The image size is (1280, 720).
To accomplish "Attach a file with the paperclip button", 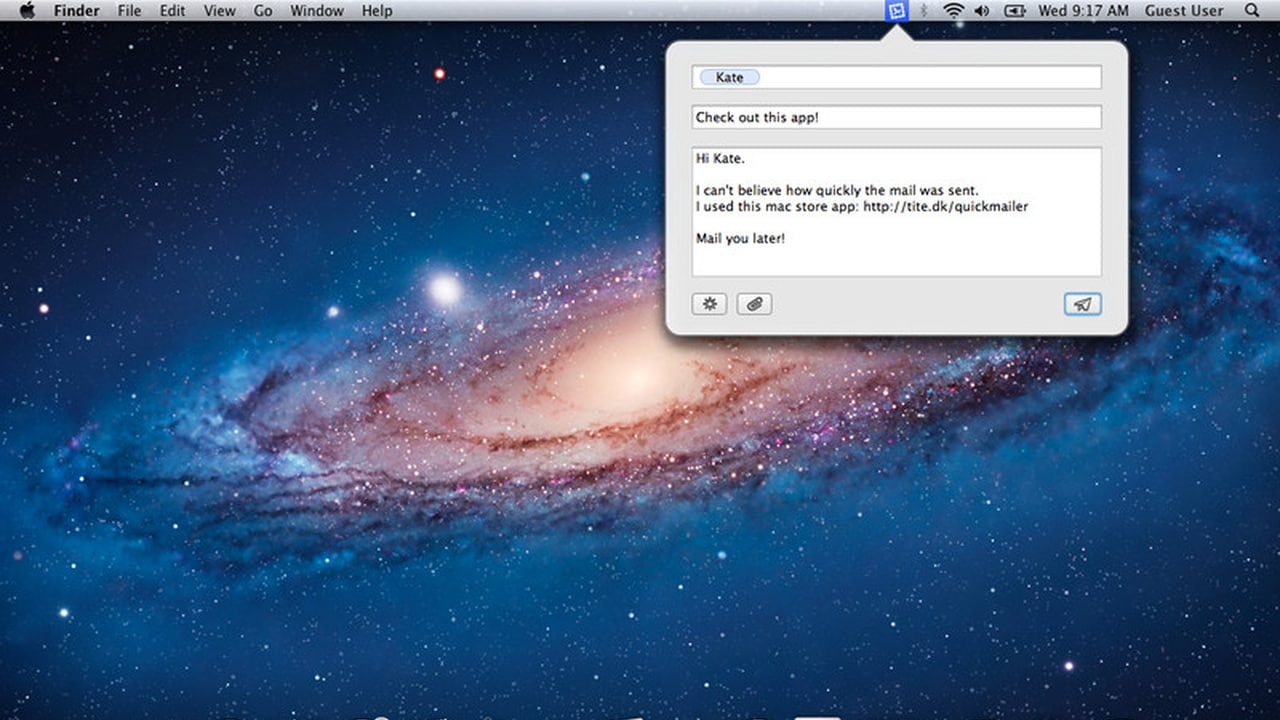I will click(x=754, y=304).
